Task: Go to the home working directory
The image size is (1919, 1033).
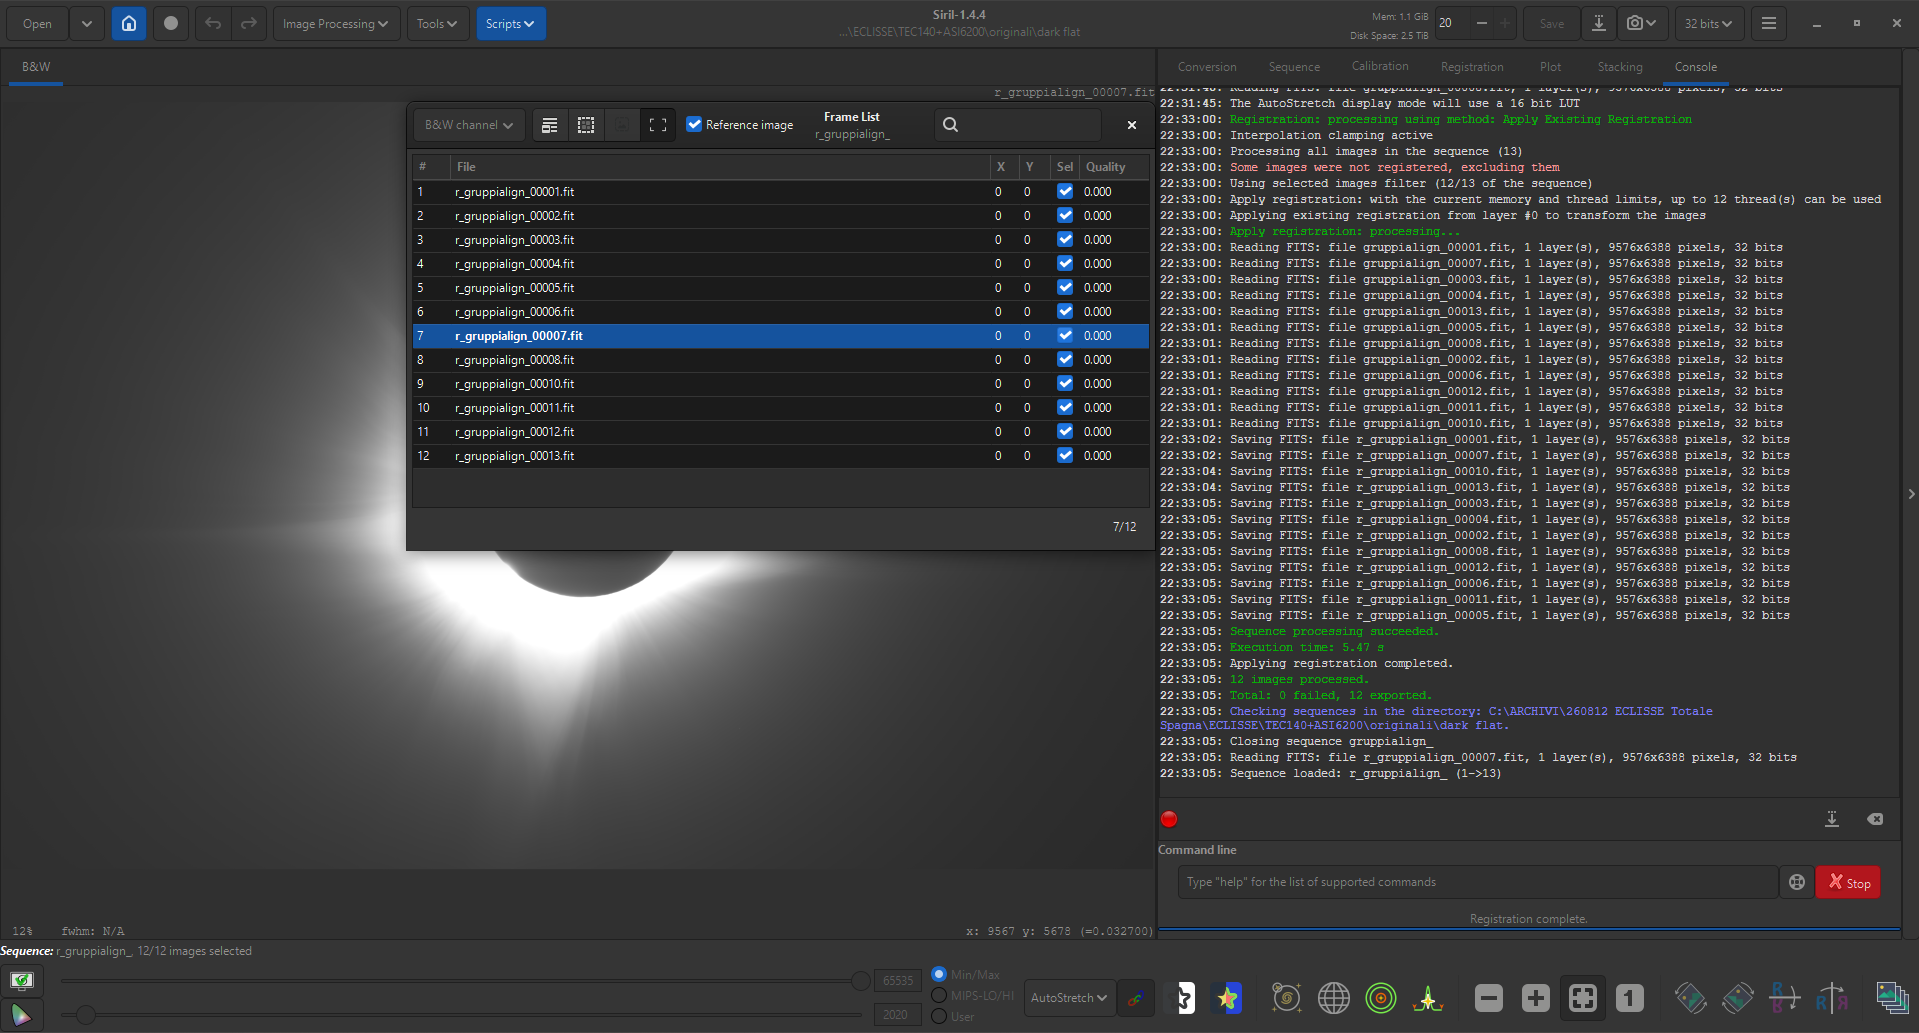Action: (x=129, y=23)
